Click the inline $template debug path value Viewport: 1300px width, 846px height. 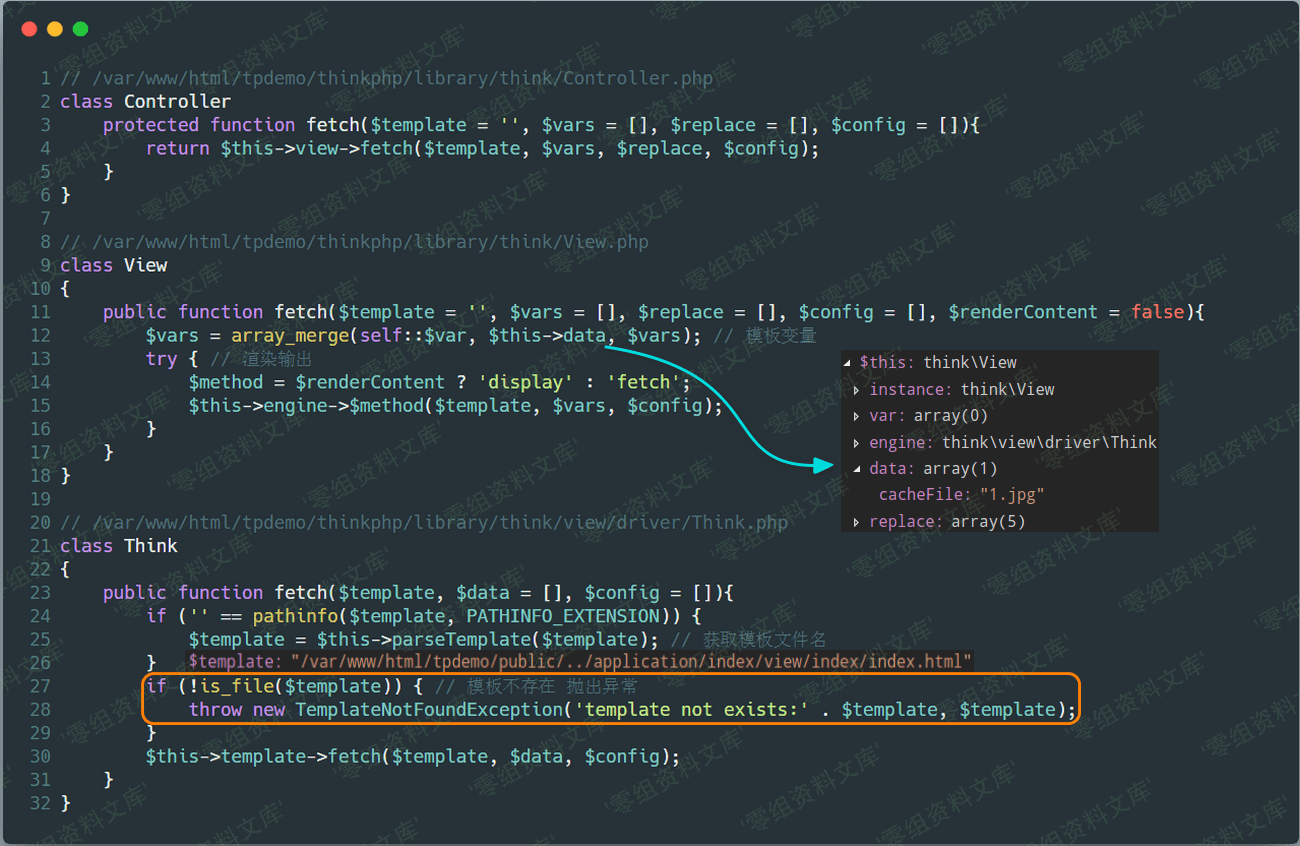click(631, 662)
